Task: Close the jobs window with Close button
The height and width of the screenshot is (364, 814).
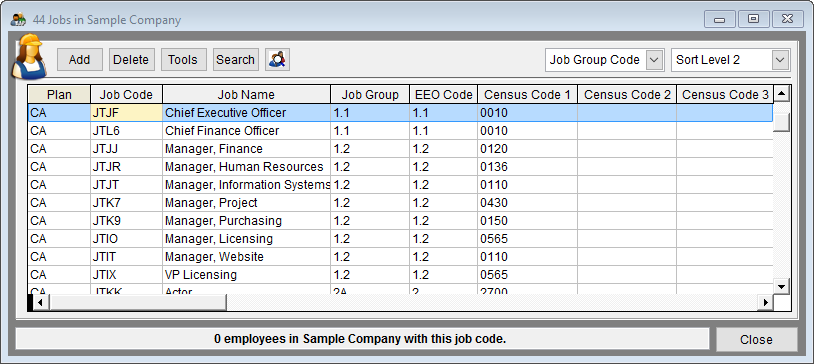Action: [756, 340]
